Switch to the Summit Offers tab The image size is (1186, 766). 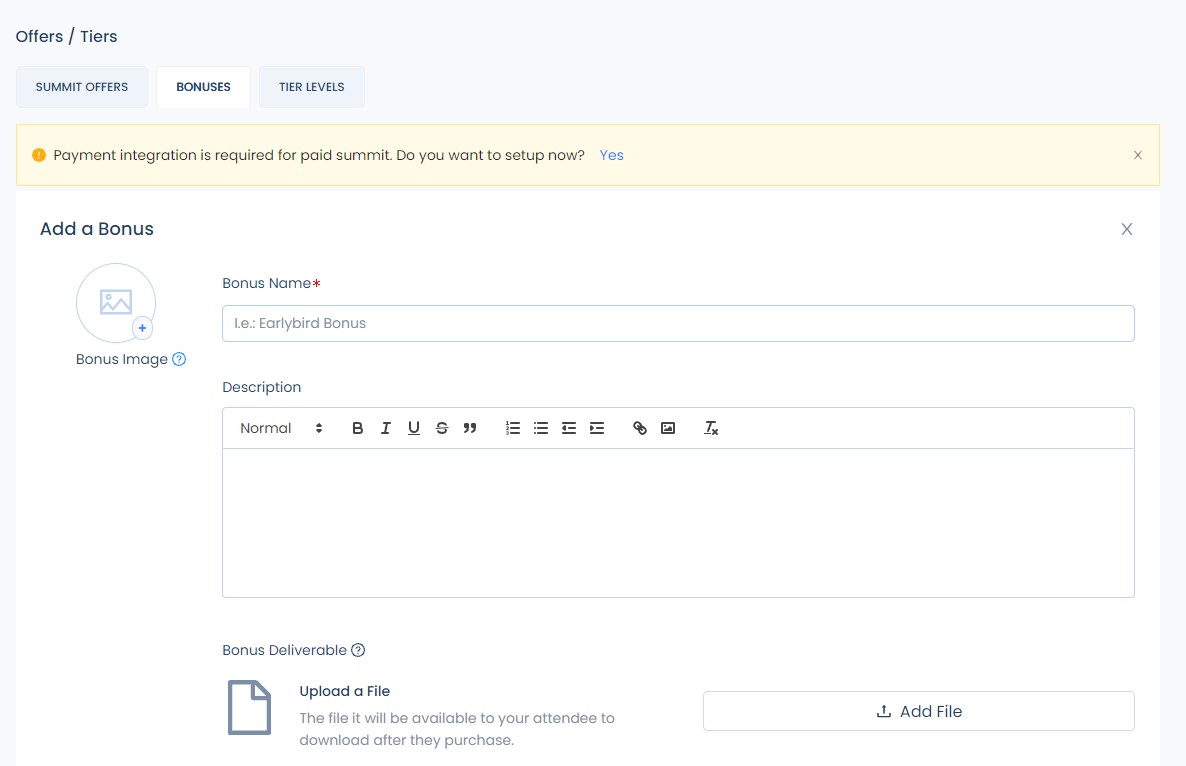(x=82, y=87)
